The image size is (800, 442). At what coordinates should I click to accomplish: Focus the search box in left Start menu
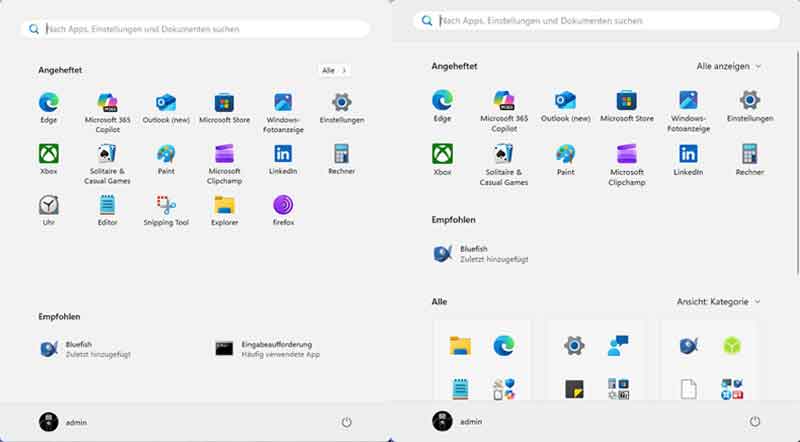(195, 29)
